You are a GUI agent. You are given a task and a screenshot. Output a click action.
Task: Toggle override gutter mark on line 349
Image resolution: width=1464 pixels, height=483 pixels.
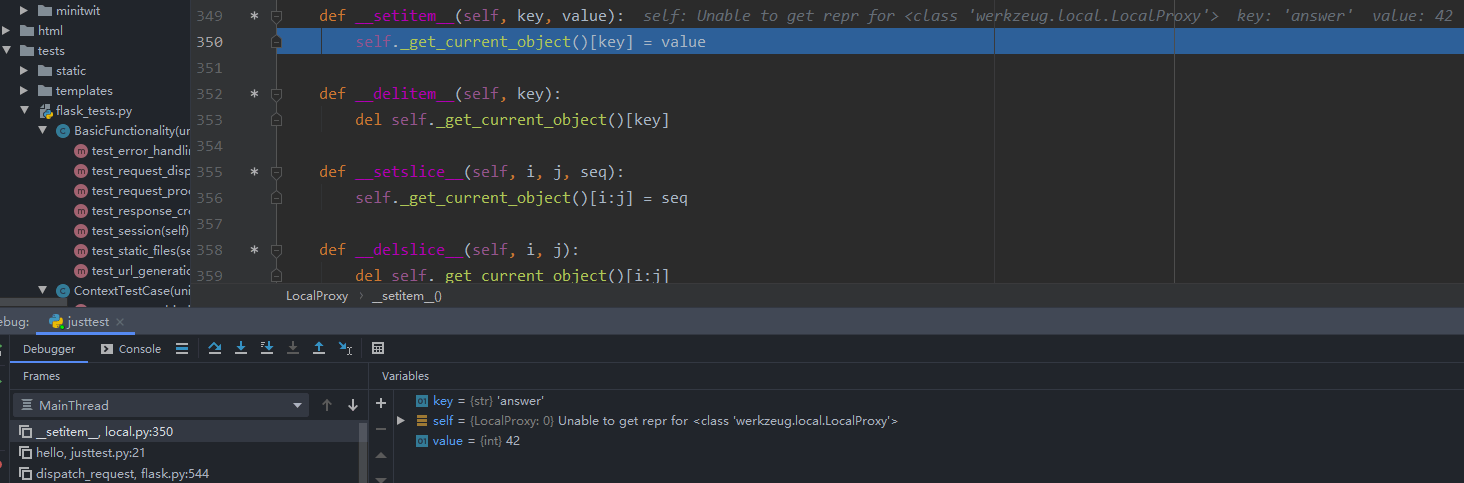pyautogui.click(x=254, y=17)
